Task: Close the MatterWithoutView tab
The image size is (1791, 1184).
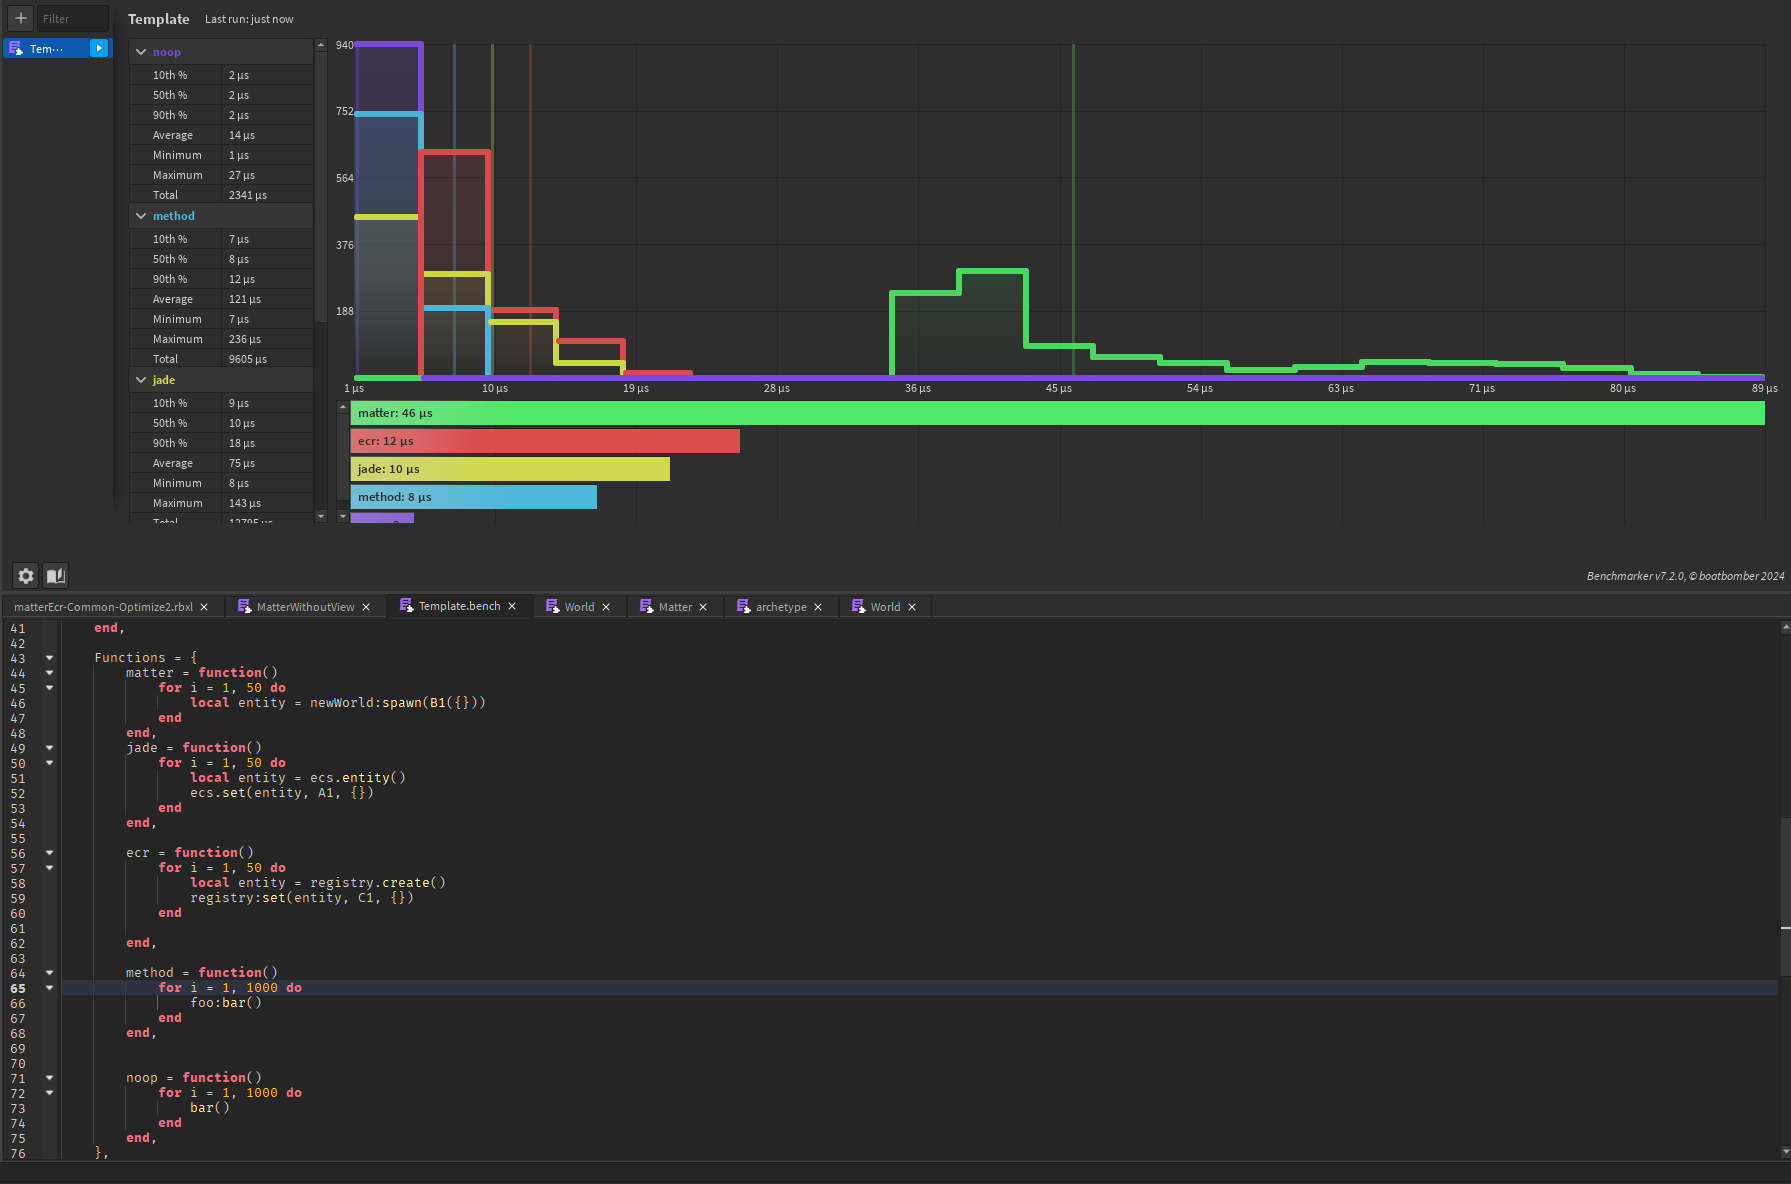Action: point(366,607)
